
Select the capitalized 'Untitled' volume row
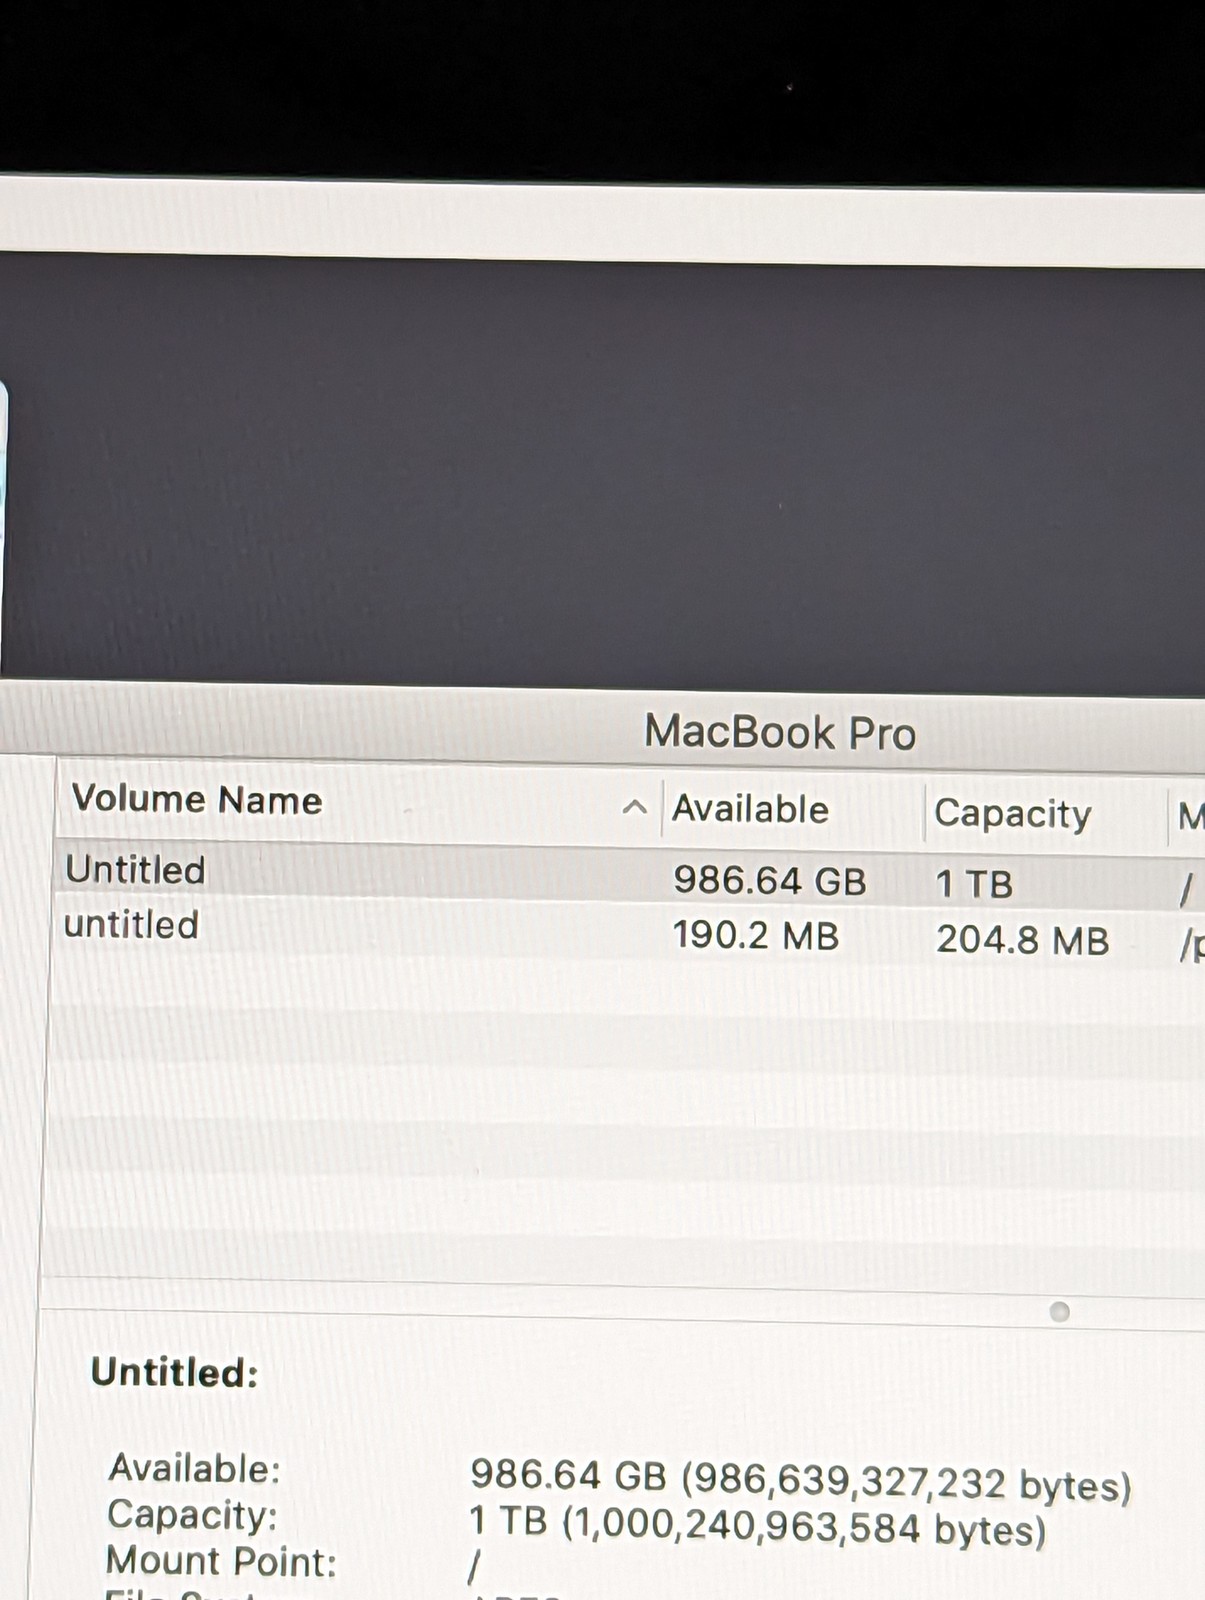click(630, 876)
